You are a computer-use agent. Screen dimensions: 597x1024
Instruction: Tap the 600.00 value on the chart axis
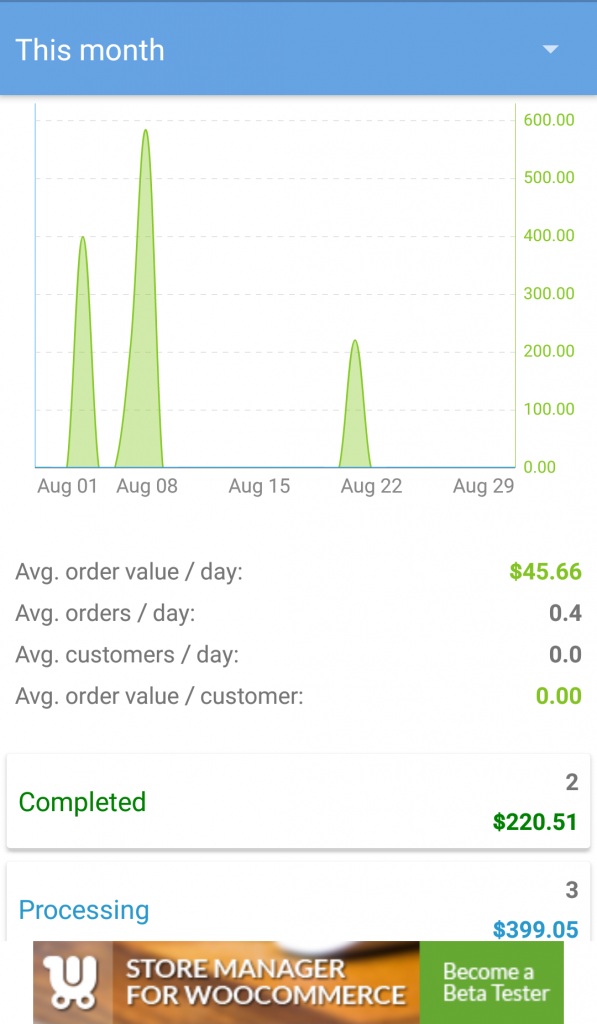[549, 120]
